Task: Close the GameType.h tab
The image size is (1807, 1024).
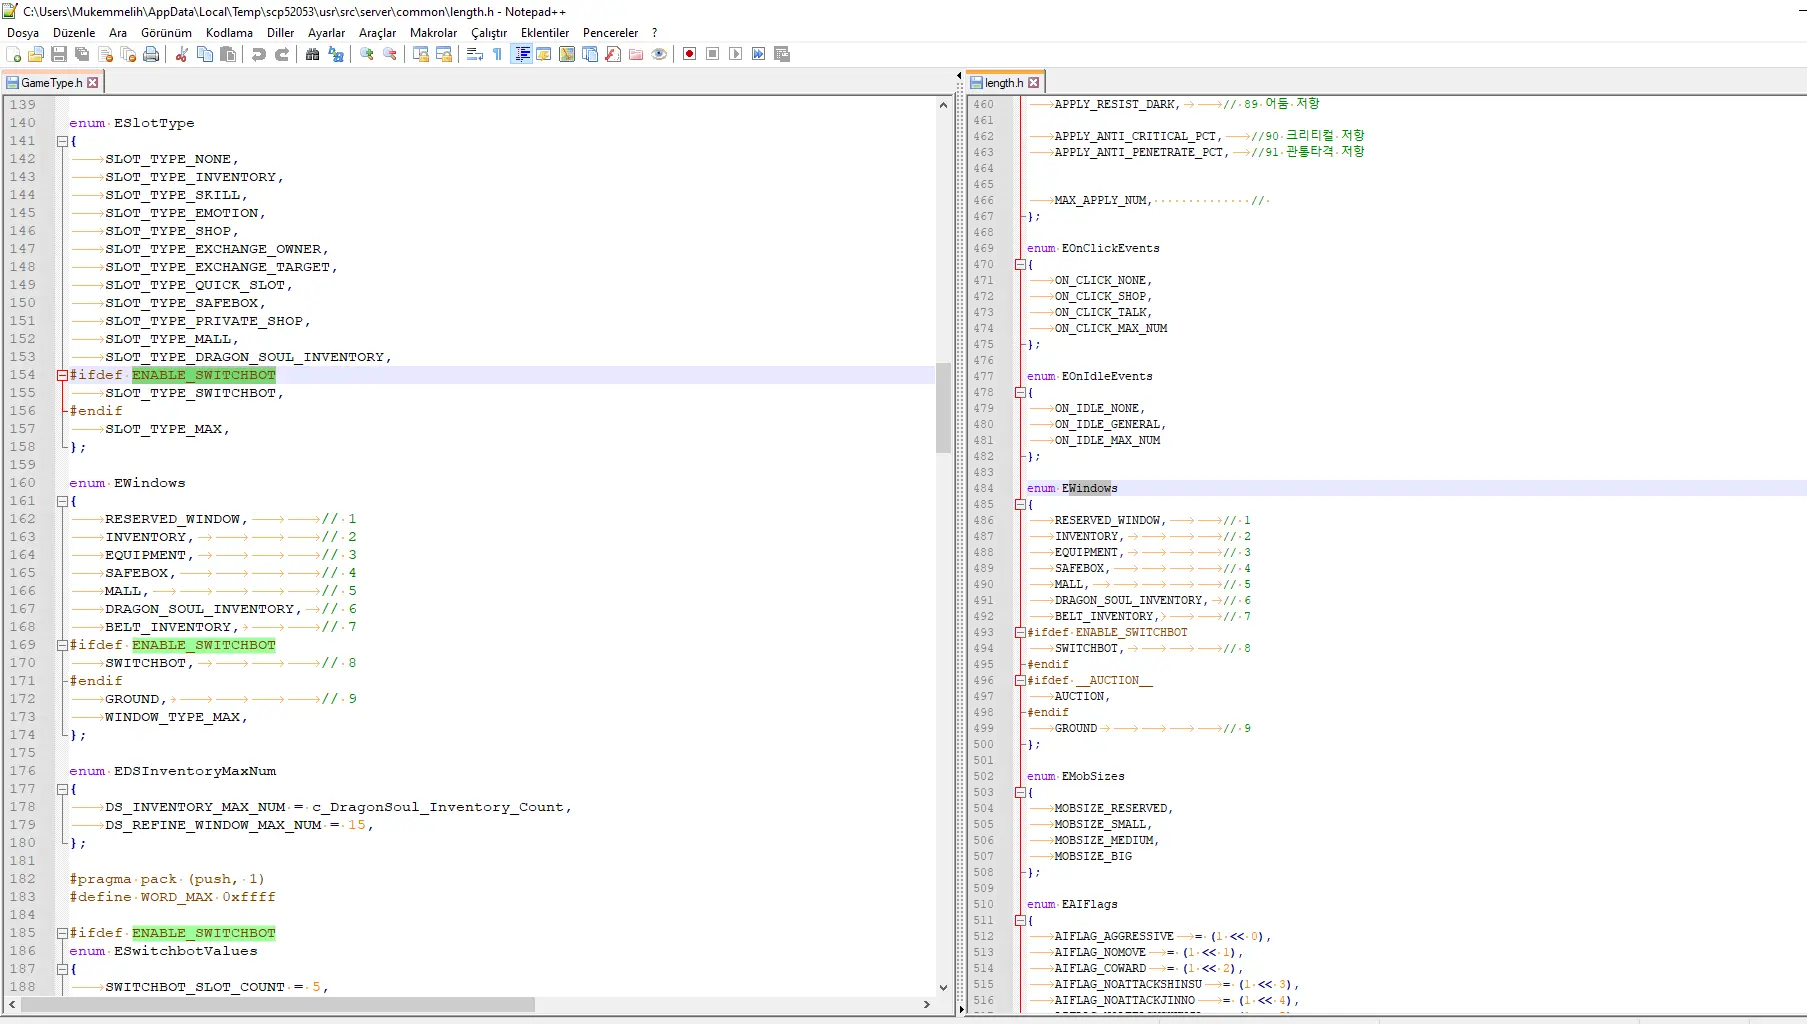Action: point(93,83)
